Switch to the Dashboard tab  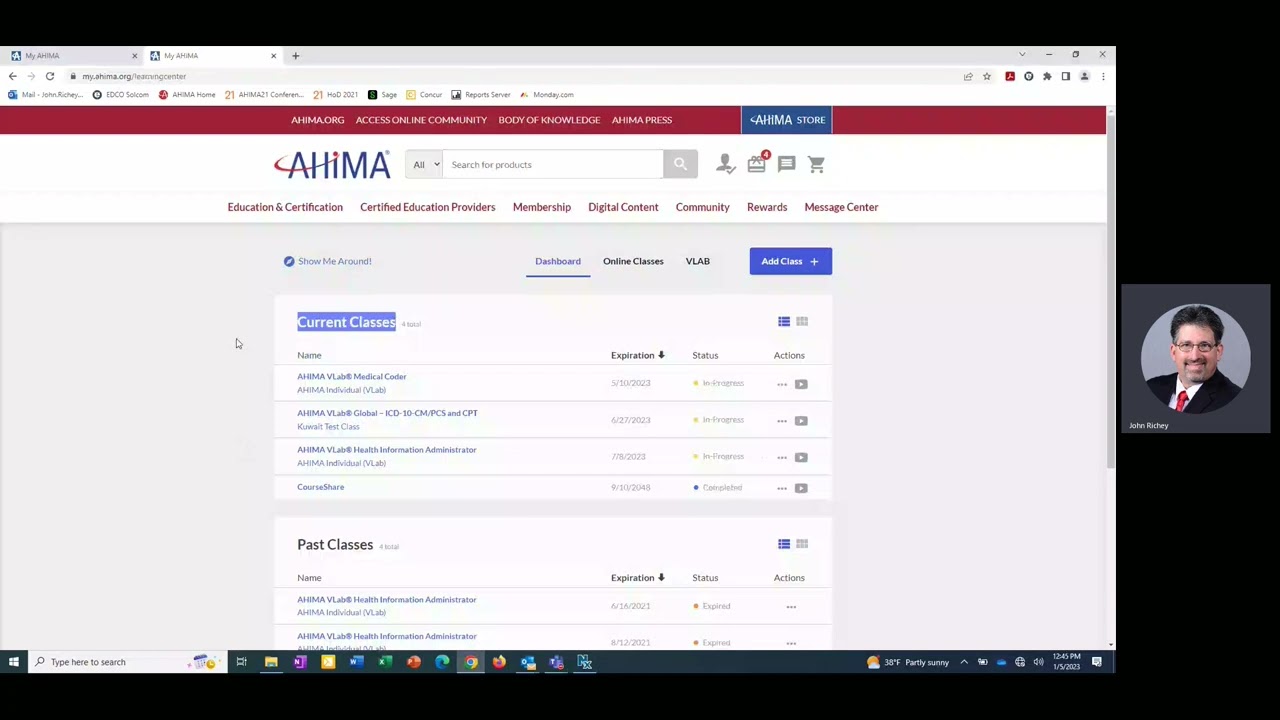coord(558,261)
